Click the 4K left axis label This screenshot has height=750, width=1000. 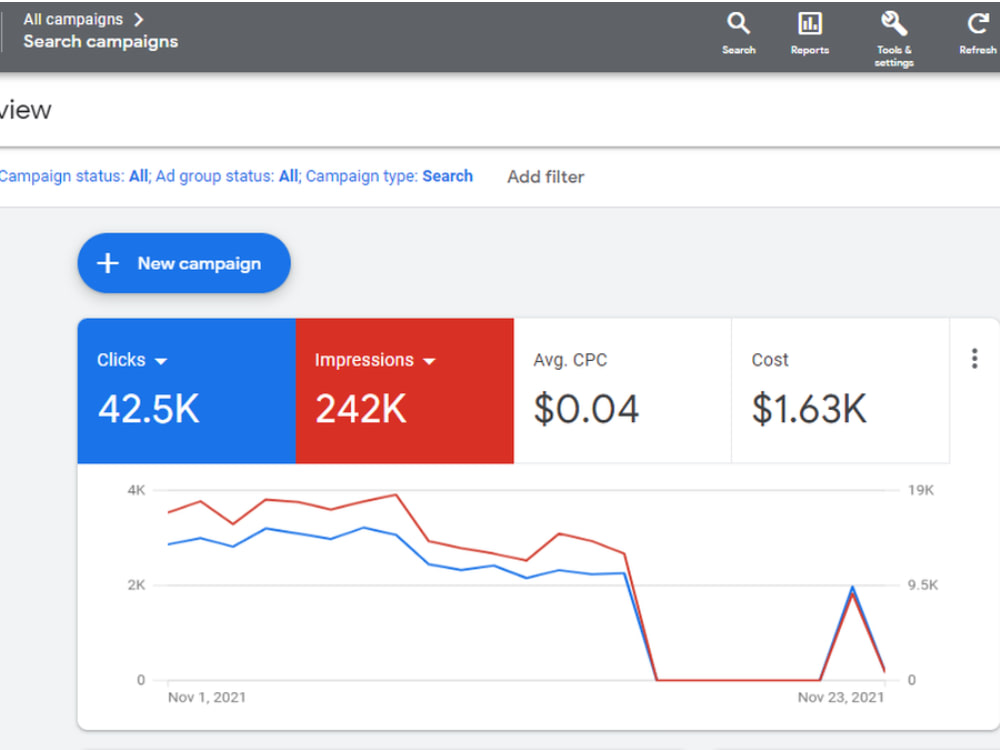pos(136,490)
